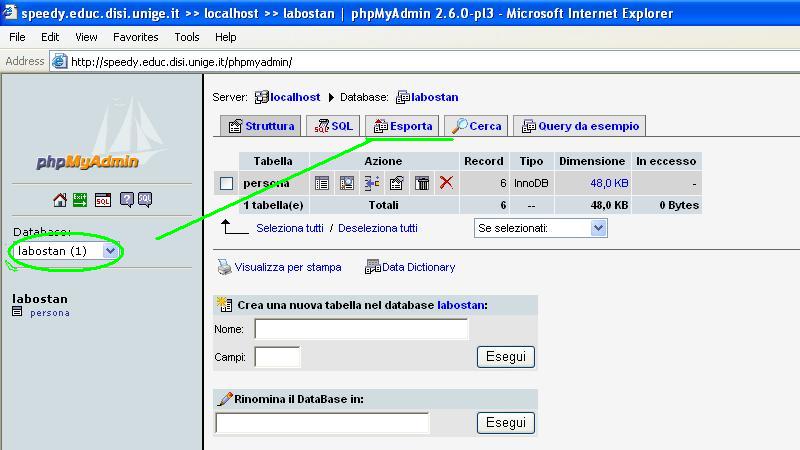Screen dimensions: 800x450
Task: Expand the labostan database dropdown
Action: (x=110, y=251)
